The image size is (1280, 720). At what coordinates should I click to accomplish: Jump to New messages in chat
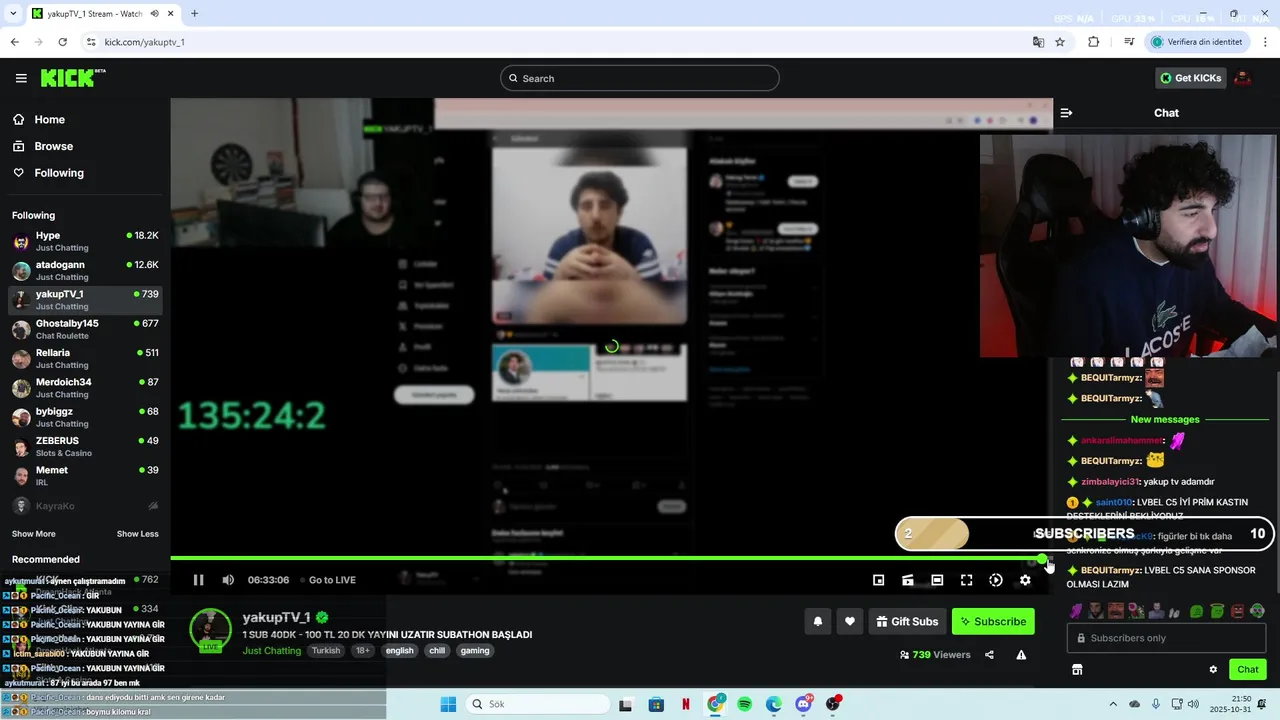[1165, 420]
